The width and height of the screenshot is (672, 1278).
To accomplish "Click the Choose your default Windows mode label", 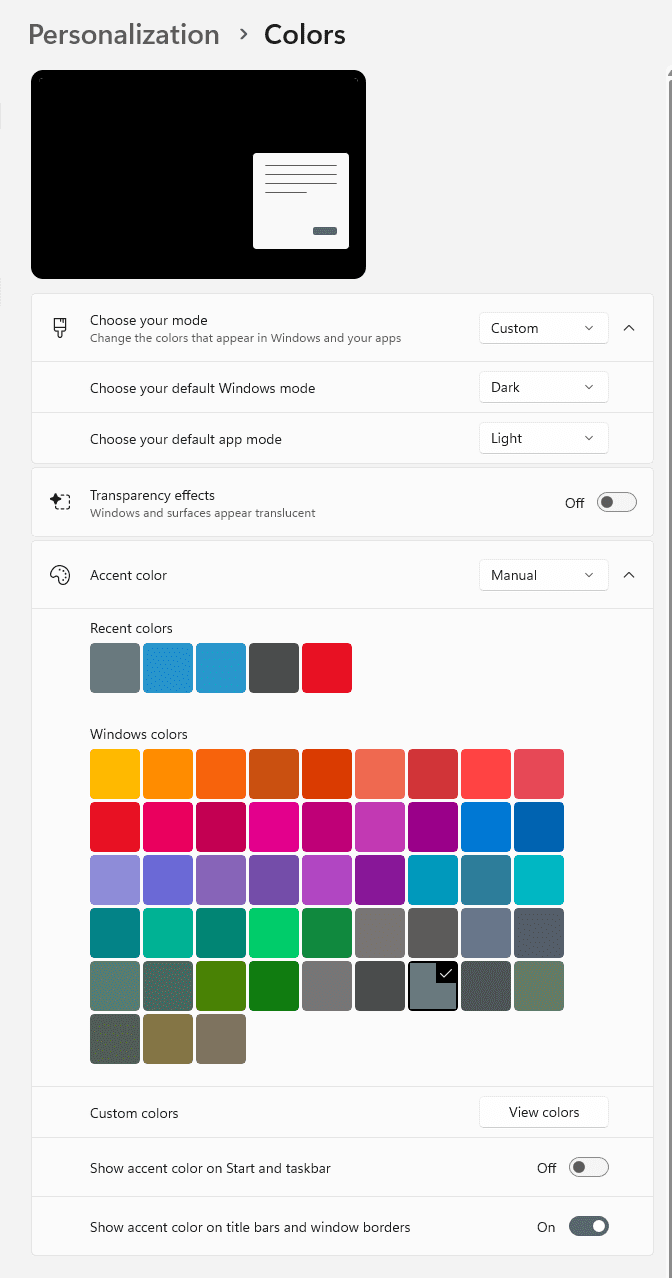I will (202, 388).
